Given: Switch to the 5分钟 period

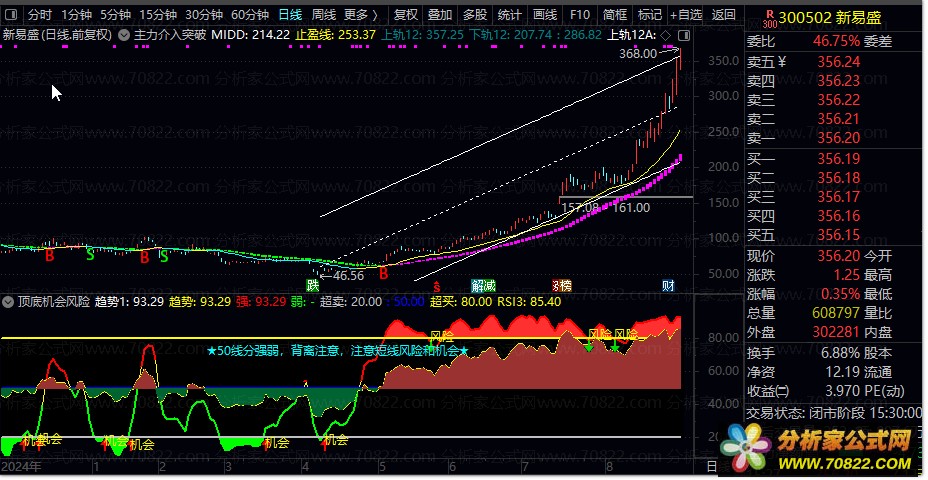Looking at the screenshot, I should coord(115,15).
